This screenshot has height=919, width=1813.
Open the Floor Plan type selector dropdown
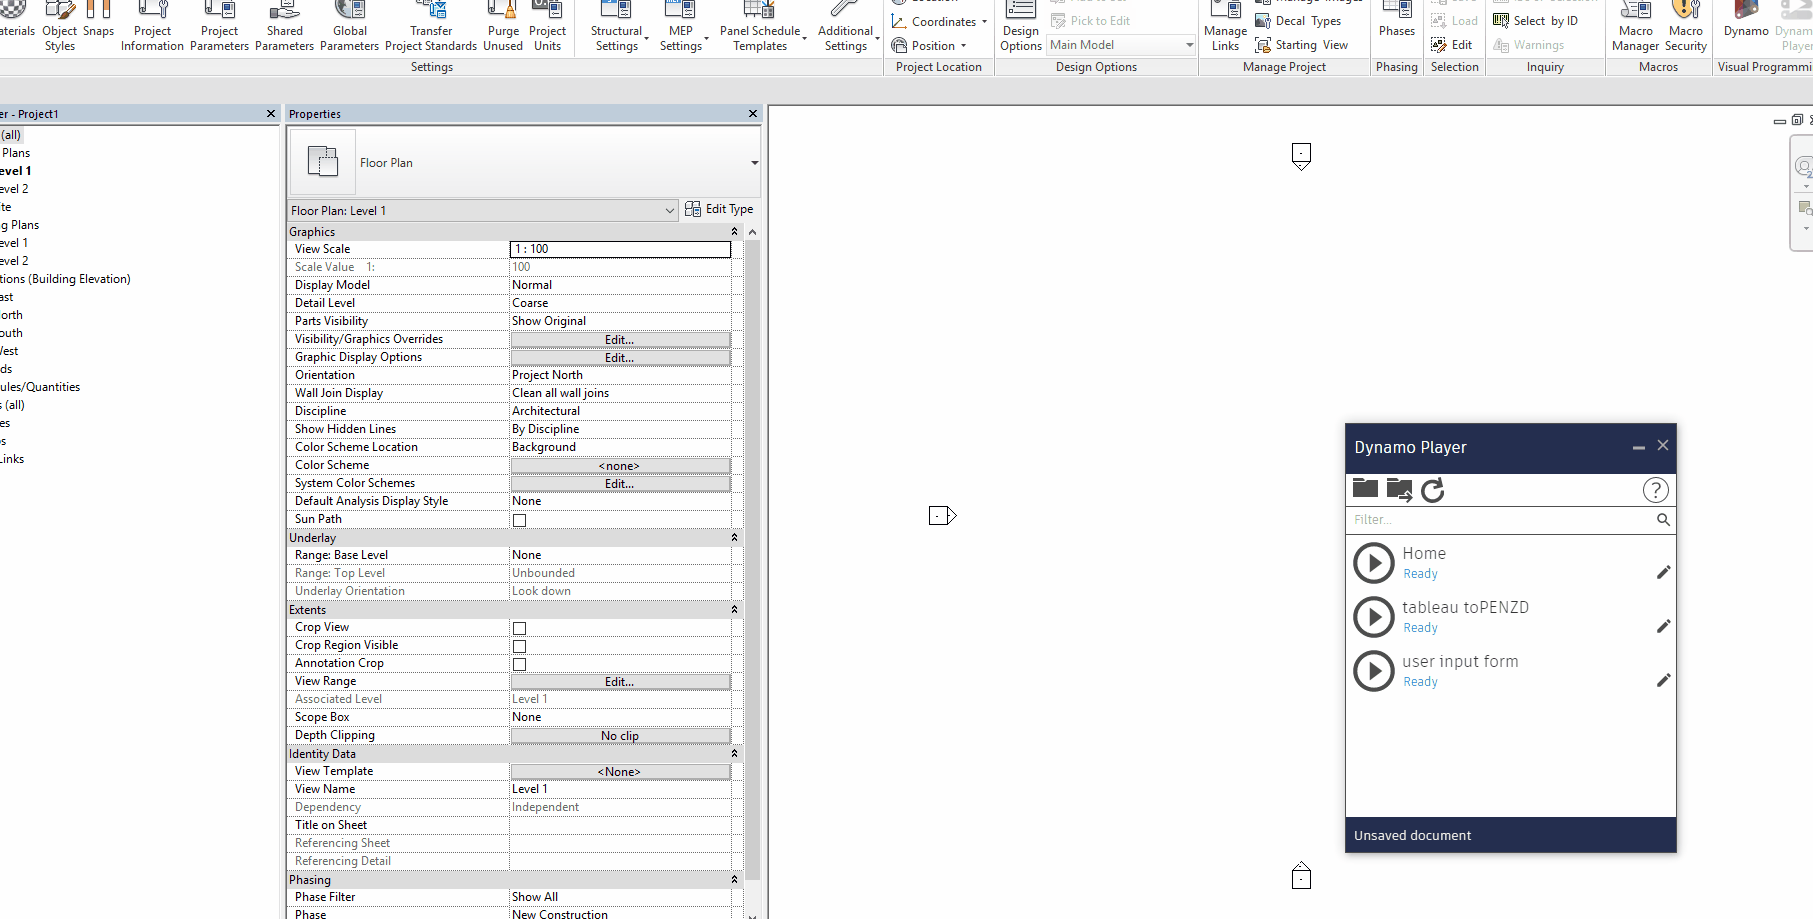tap(754, 163)
